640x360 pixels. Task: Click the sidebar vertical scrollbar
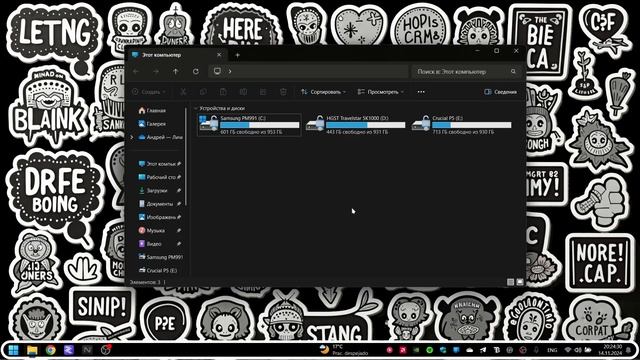point(186,157)
